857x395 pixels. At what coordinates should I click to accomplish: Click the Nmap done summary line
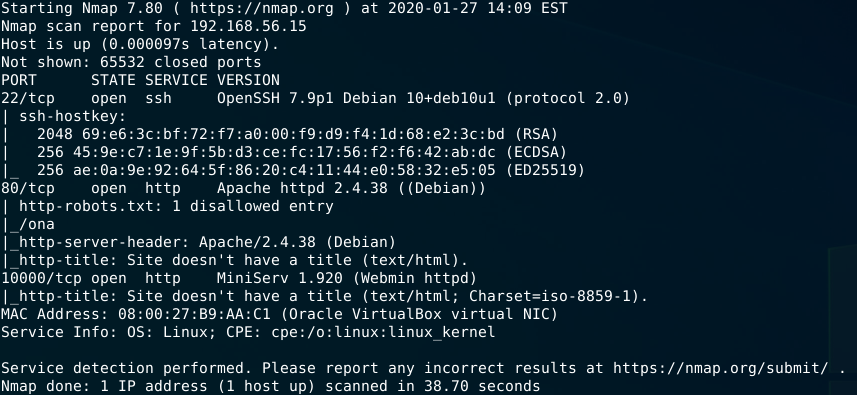270,386
